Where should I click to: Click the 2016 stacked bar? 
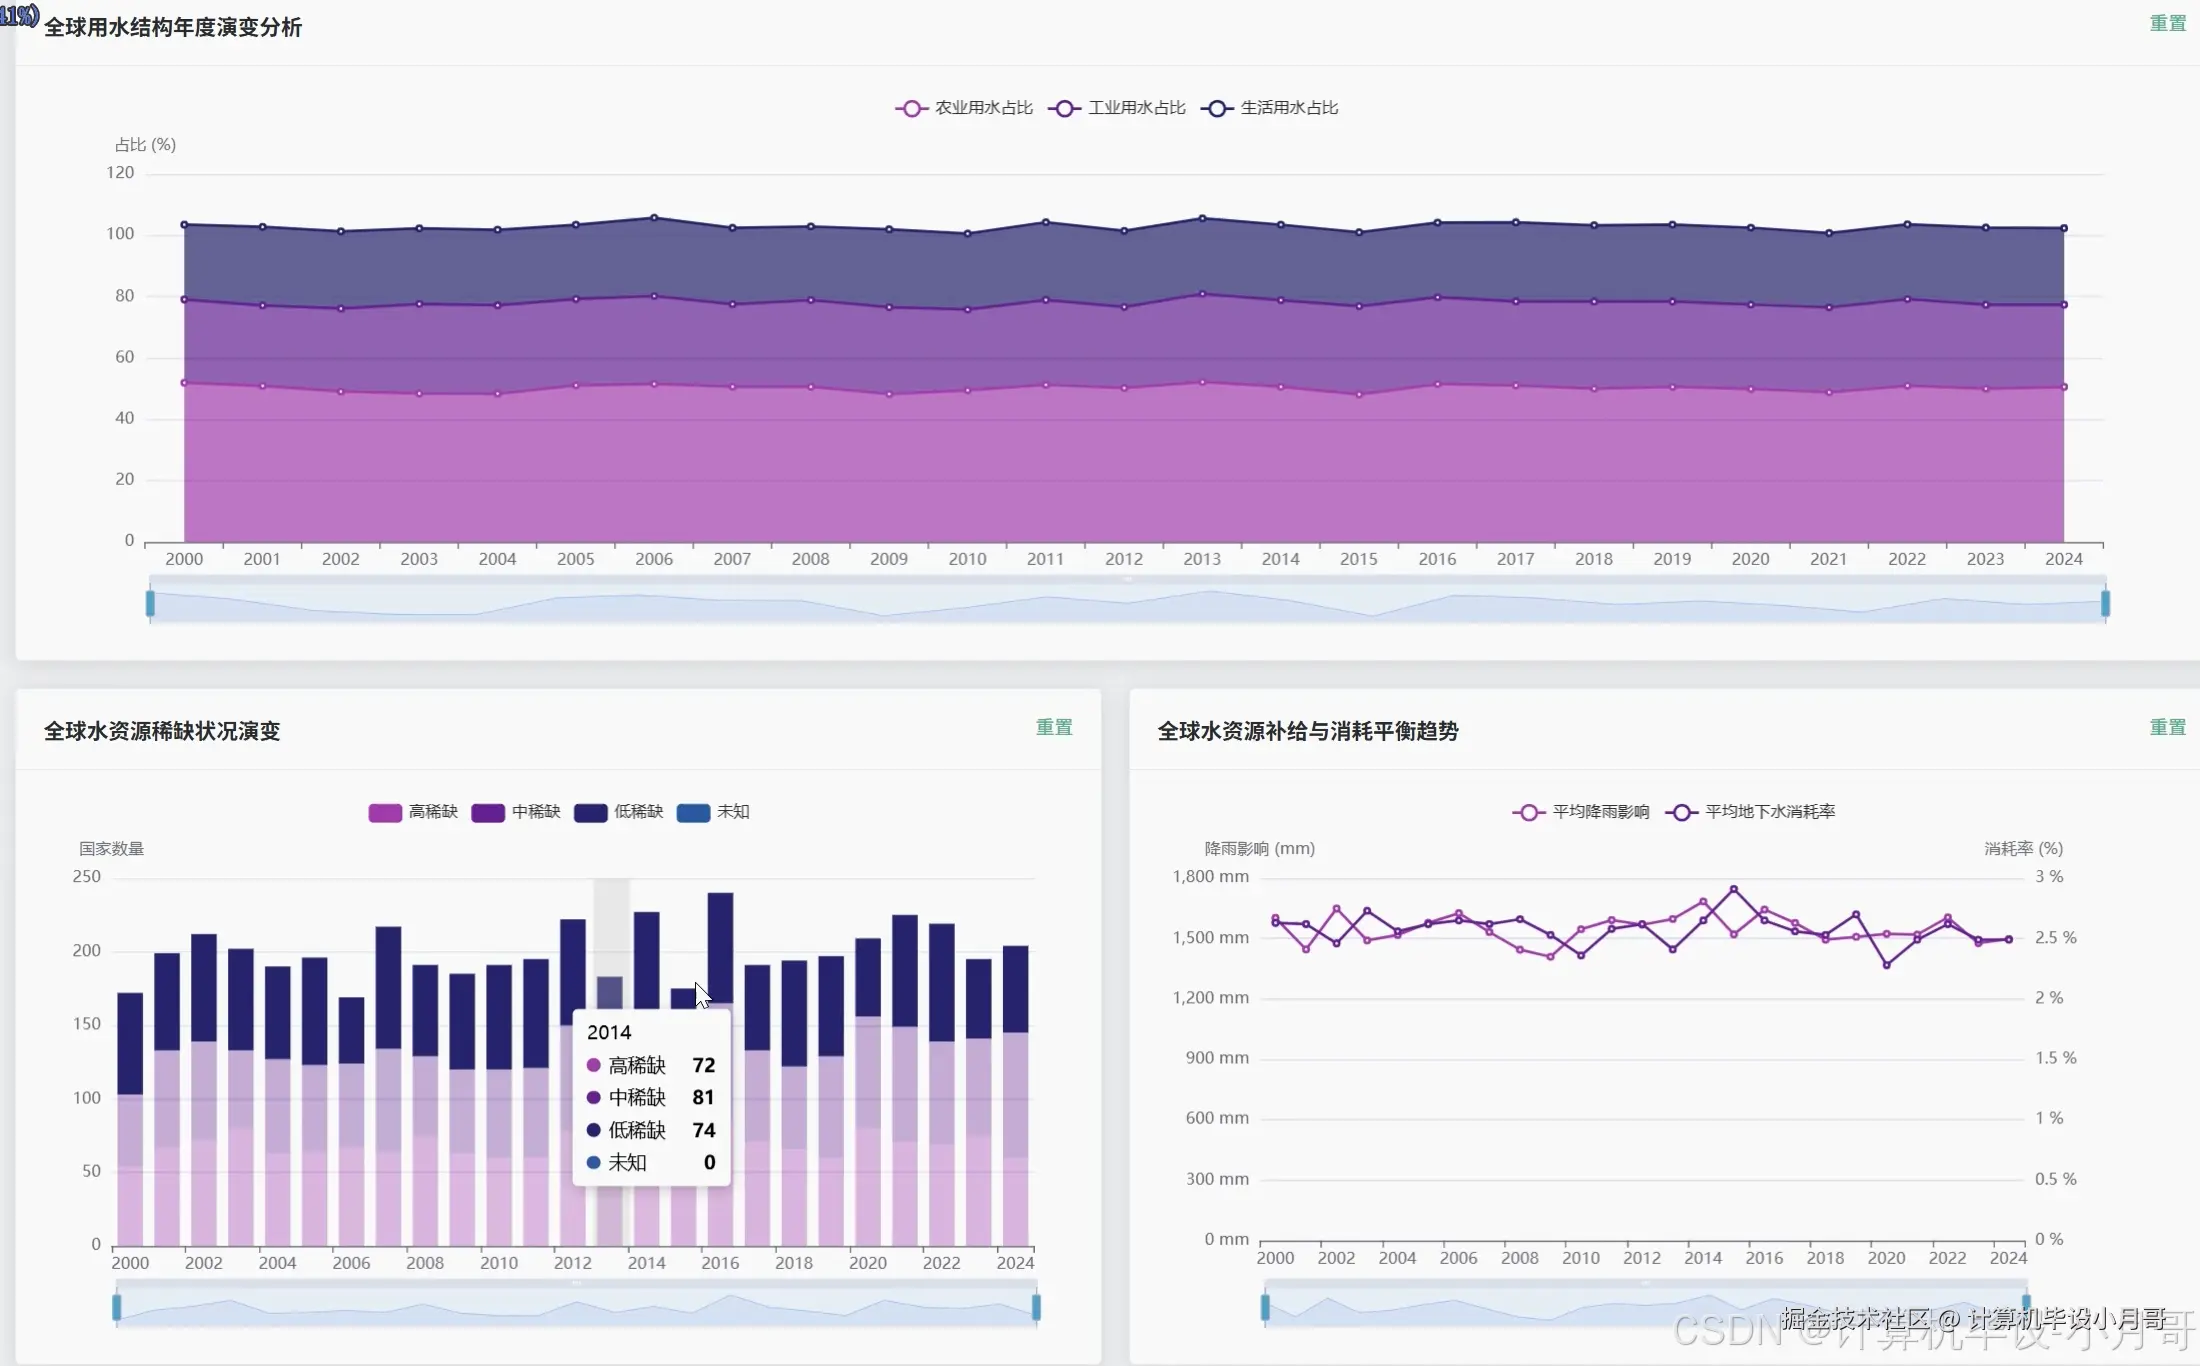(720, 945)
